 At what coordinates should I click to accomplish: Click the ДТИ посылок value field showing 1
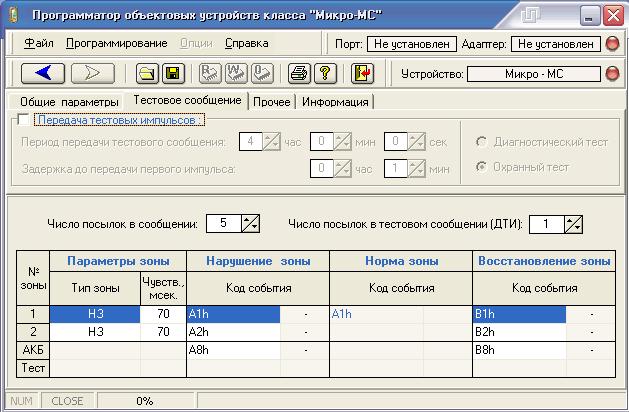point(547,224)
